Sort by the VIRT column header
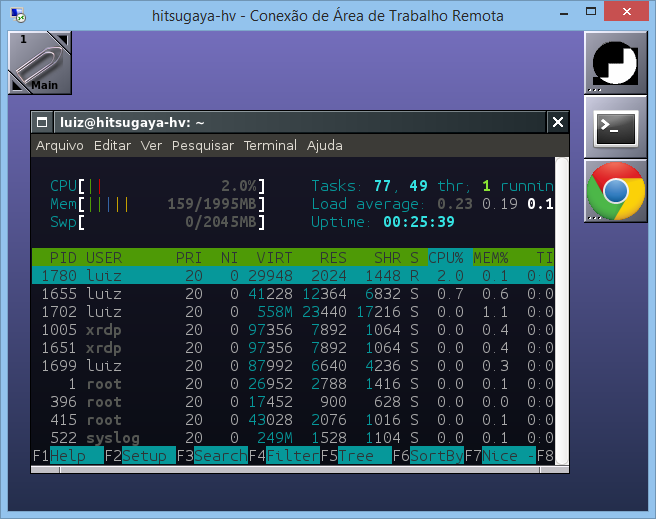 274,258
